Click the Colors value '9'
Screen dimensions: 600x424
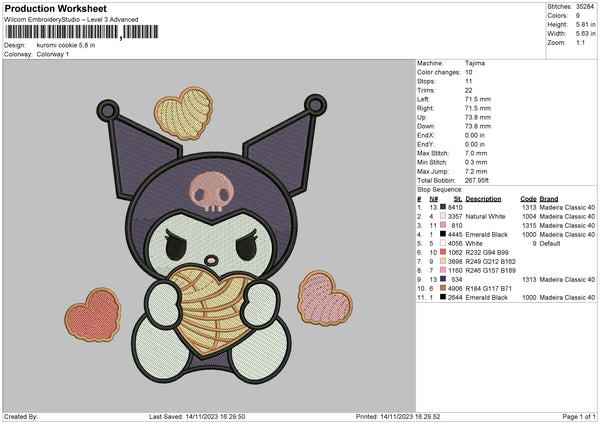pos(578,16)
